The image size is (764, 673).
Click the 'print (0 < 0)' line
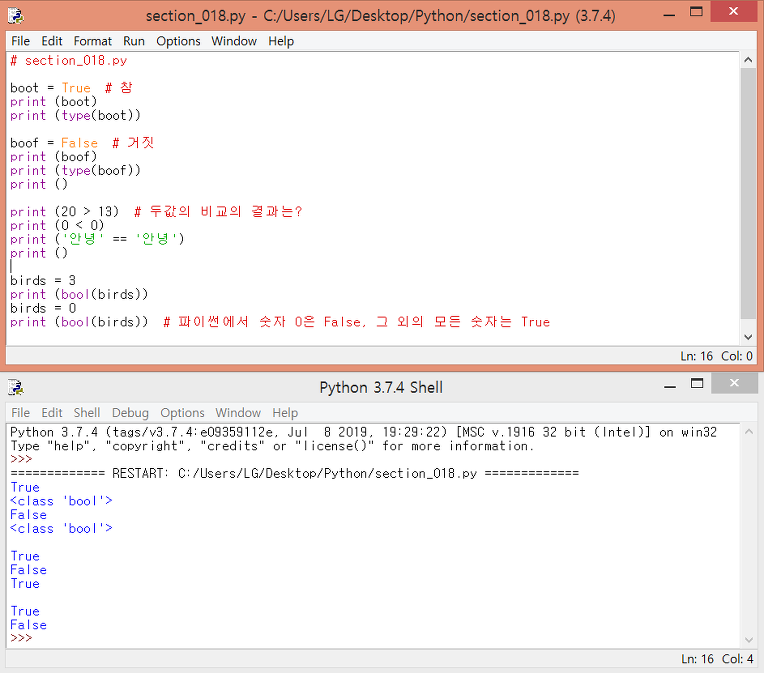pos(57,225)
